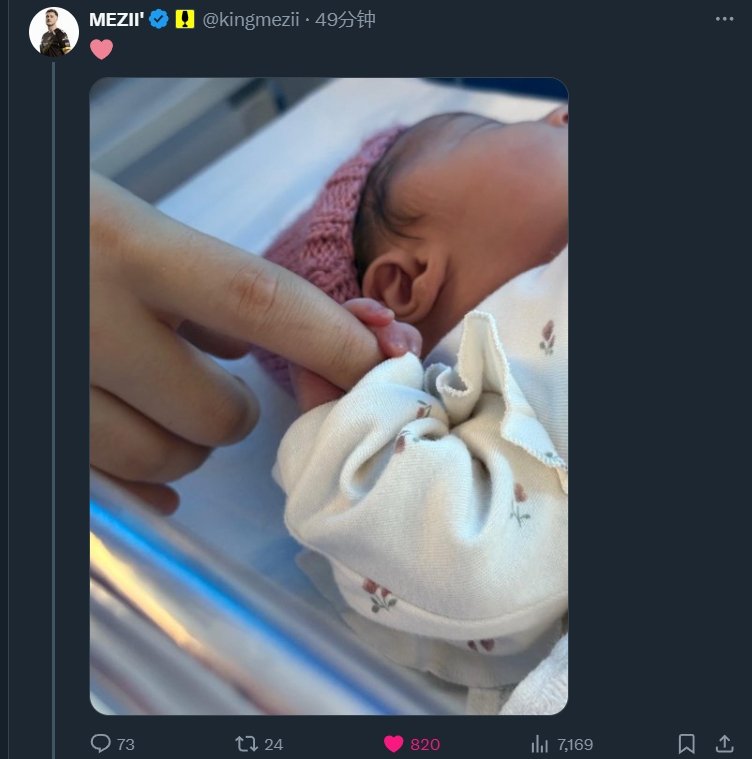
Task: Click the yellow affiliate badge icon
Action: 185,19
